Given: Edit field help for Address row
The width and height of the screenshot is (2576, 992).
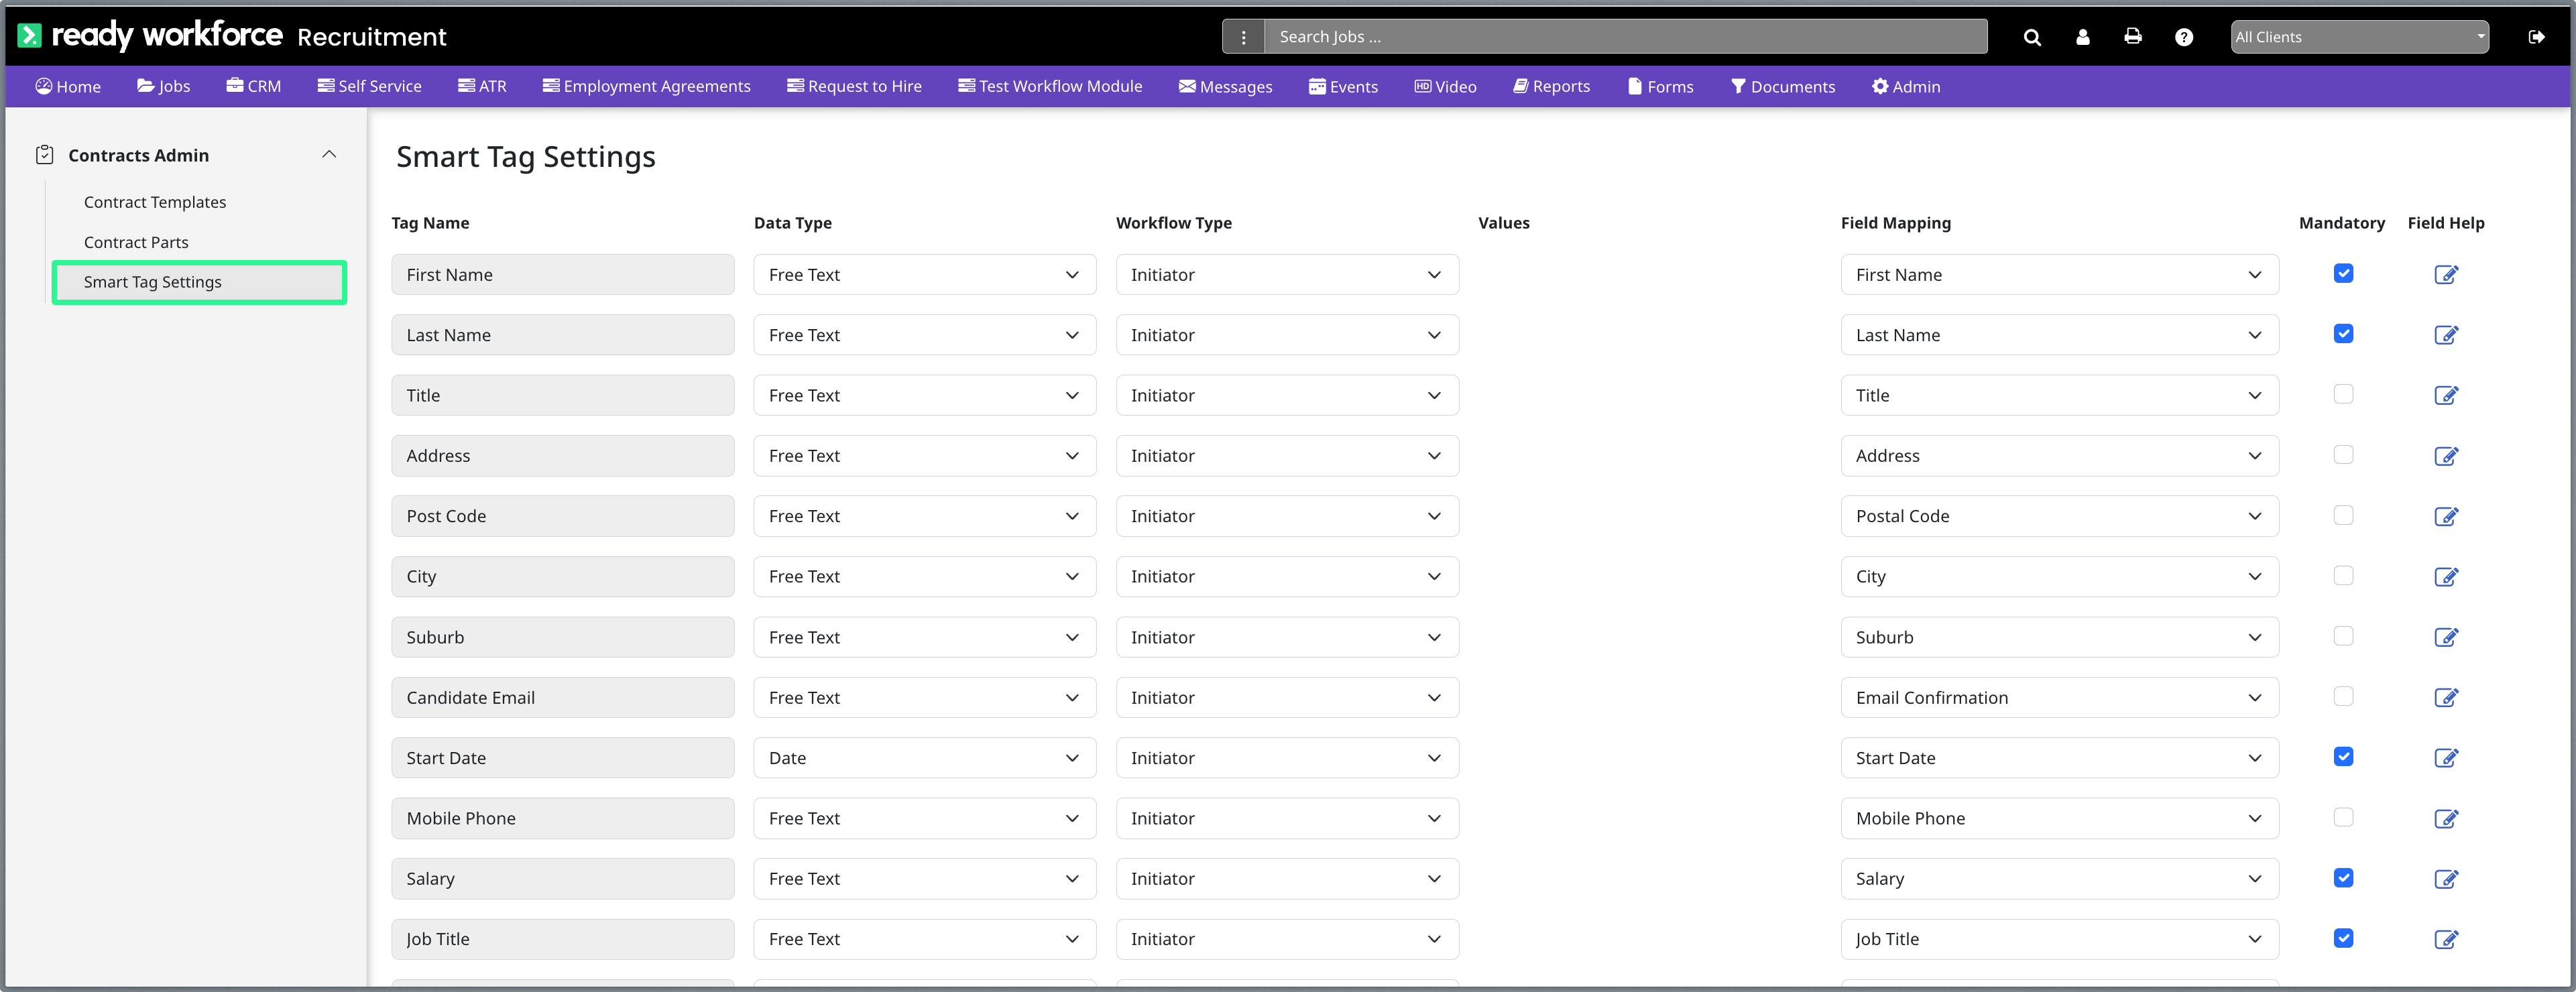Looking at the screenshot, I should [2446, 456].
